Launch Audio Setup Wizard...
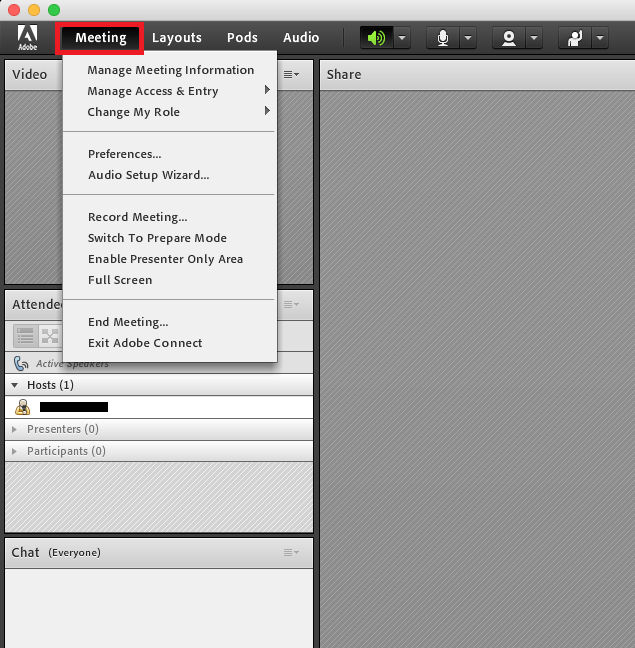Image resolution: width=635 pixels, height=648 pixels. click(x=170, y=175)
